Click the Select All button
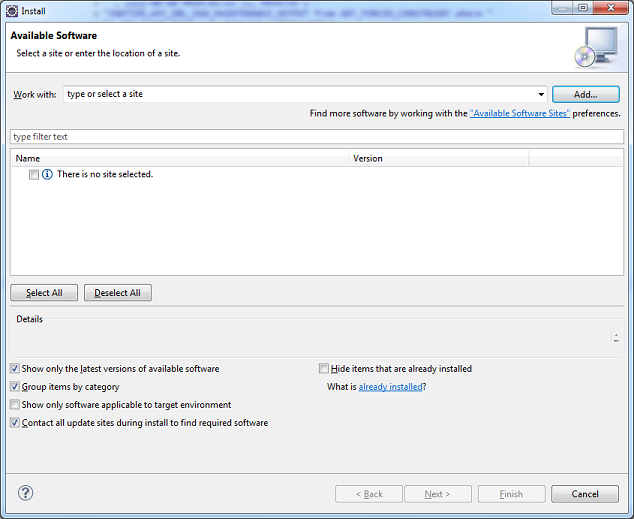This screenshot has width=634, height=519. click(44, 293)
